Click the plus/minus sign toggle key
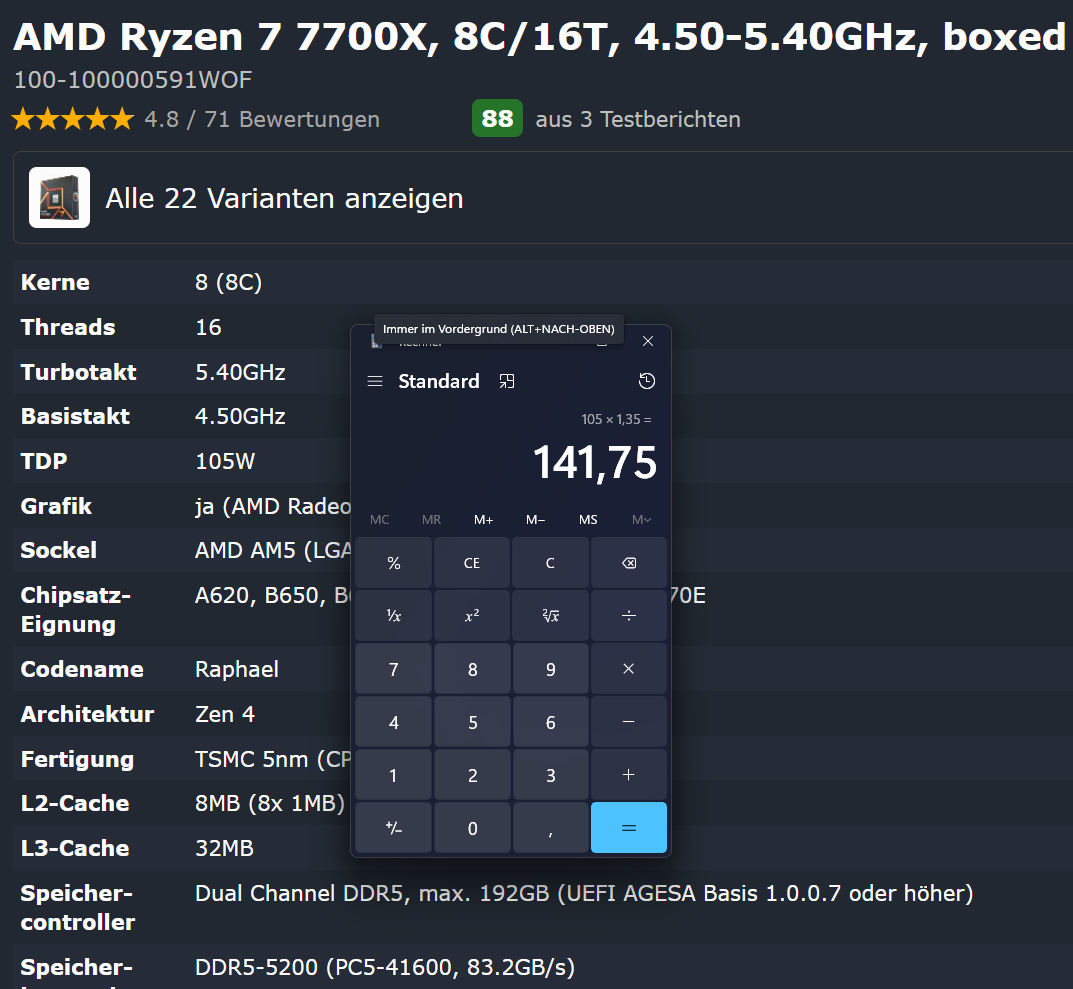This screenshot has width=1073, height=989. (x=393, y=827)
